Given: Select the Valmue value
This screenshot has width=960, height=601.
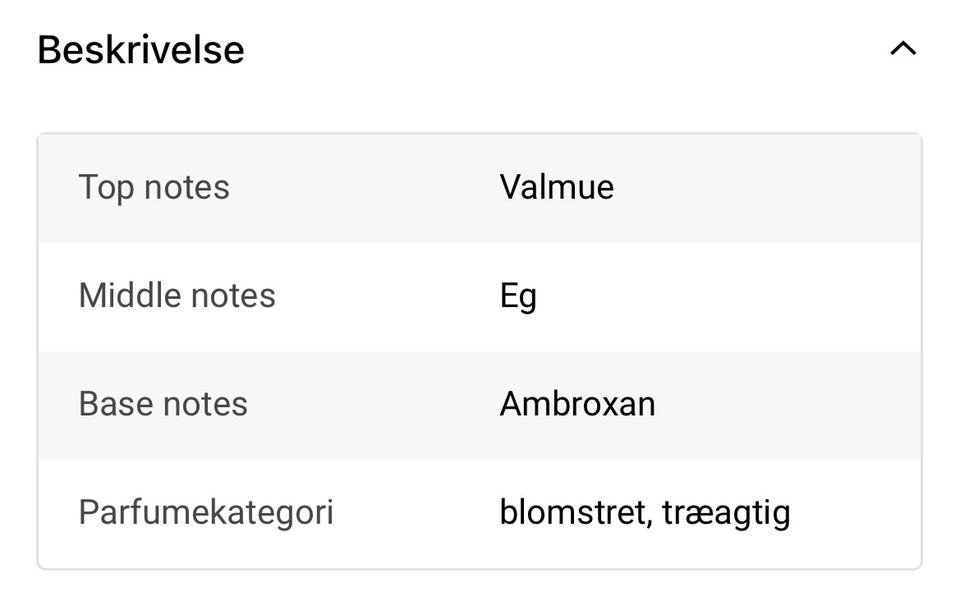Looking at the screenshot, I should coord(557,187).
